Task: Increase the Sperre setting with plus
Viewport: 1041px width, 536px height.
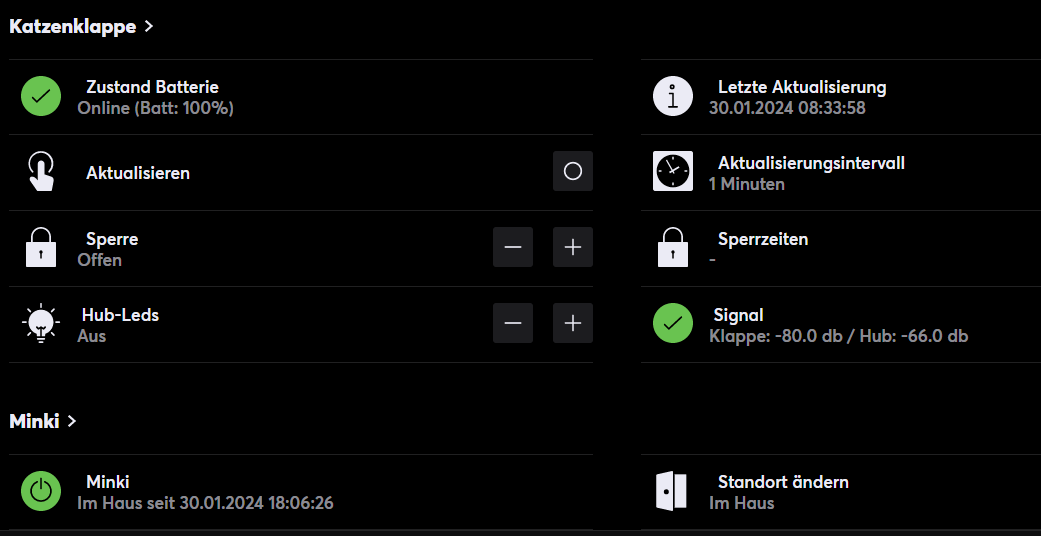Action: pos(573,247)
